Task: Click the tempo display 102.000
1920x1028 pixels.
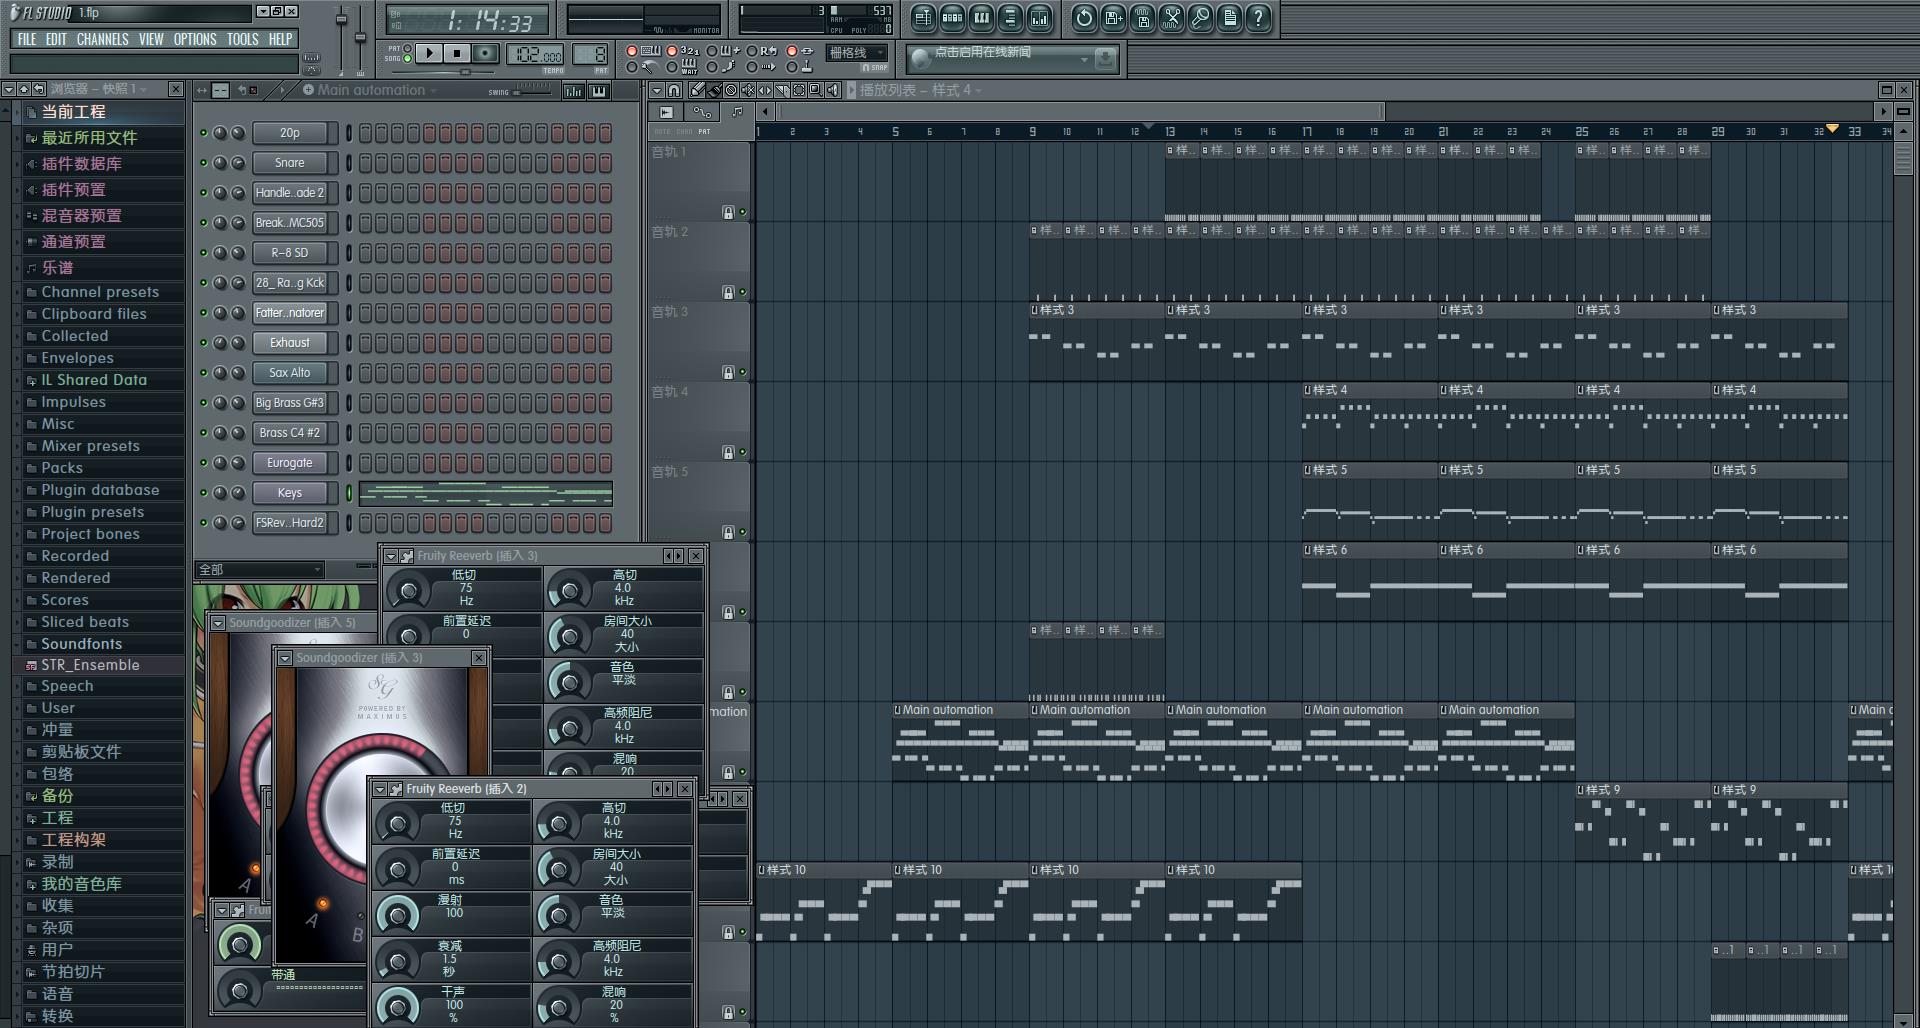Action: (535, 54)
